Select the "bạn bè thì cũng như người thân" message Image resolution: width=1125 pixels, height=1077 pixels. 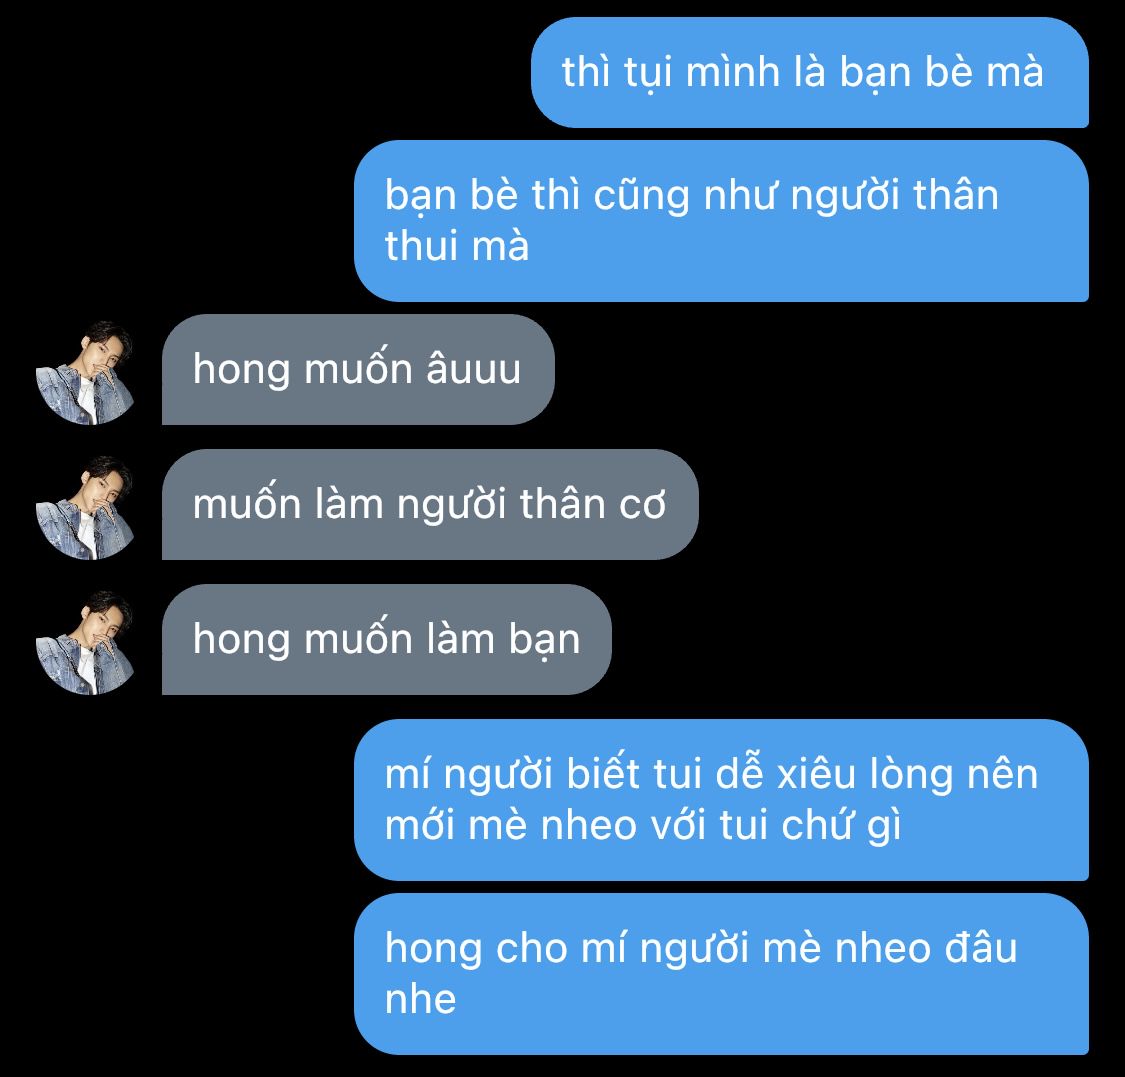click(722, 221)
